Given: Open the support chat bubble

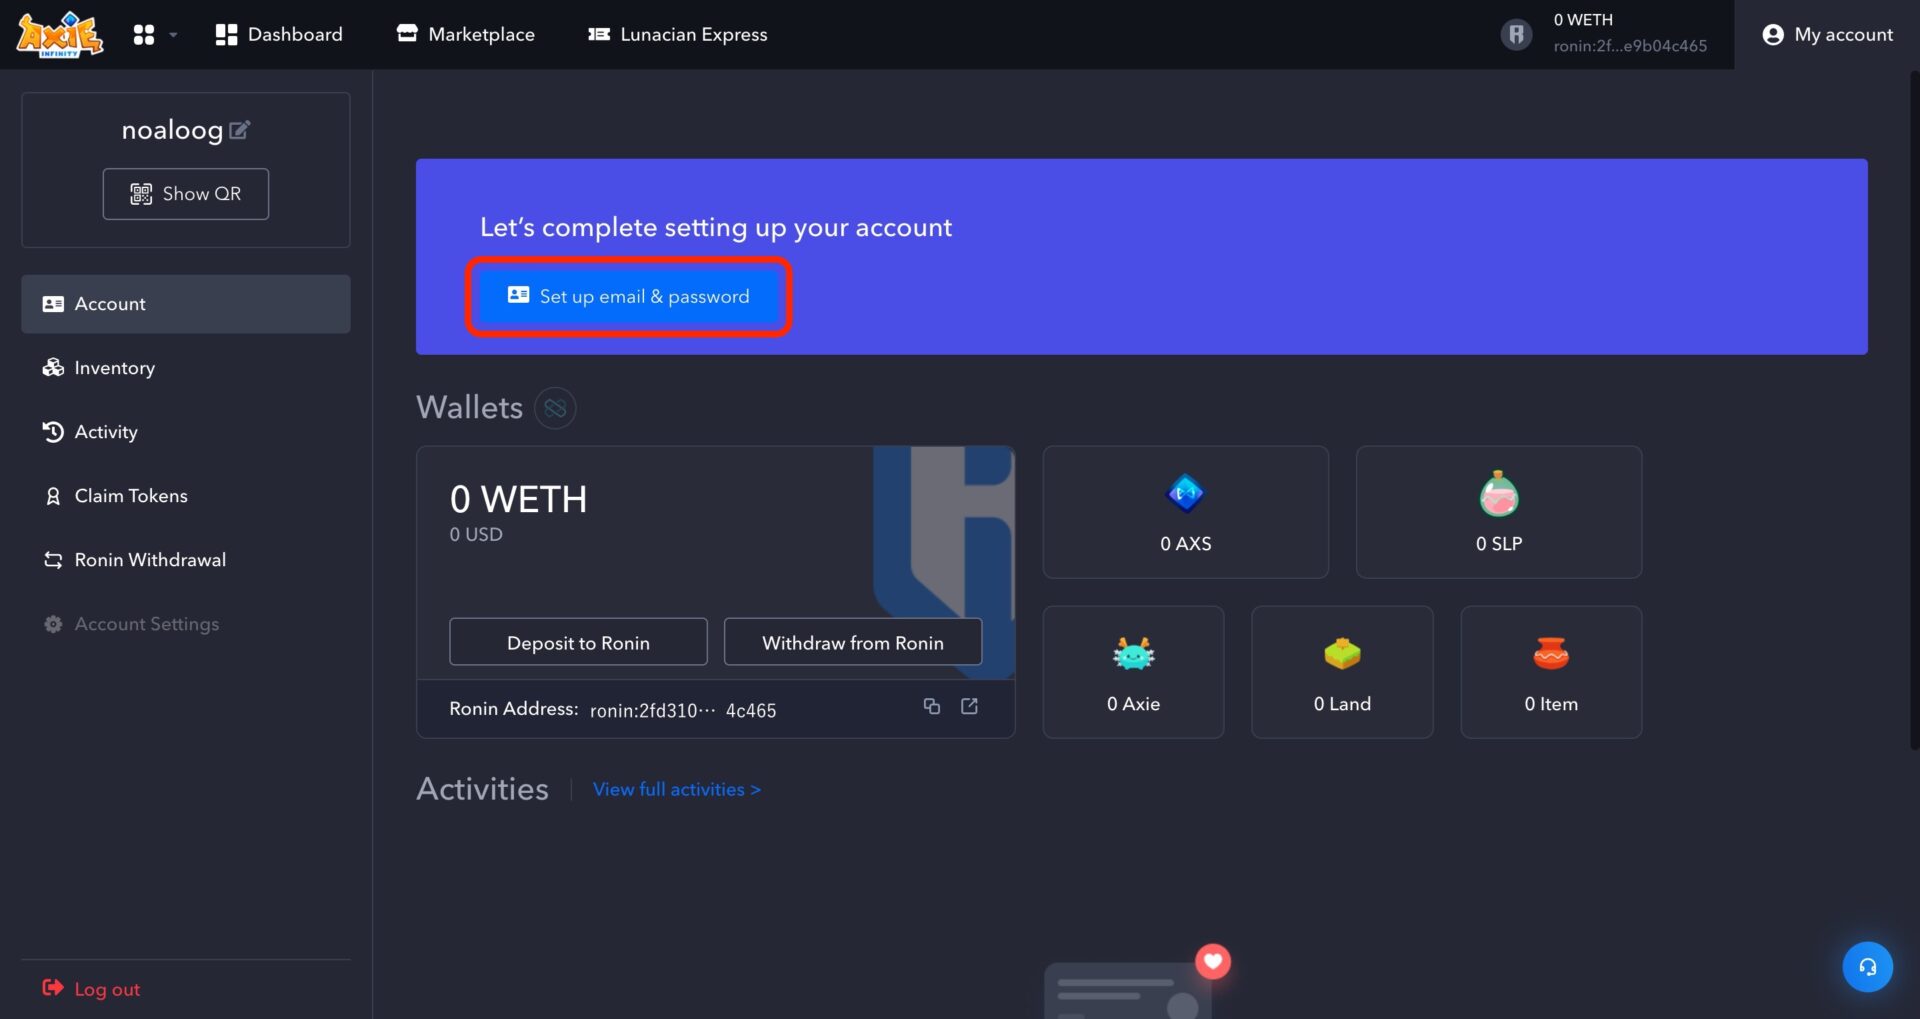Looking at the screenshot, I should click(1867, 967).
